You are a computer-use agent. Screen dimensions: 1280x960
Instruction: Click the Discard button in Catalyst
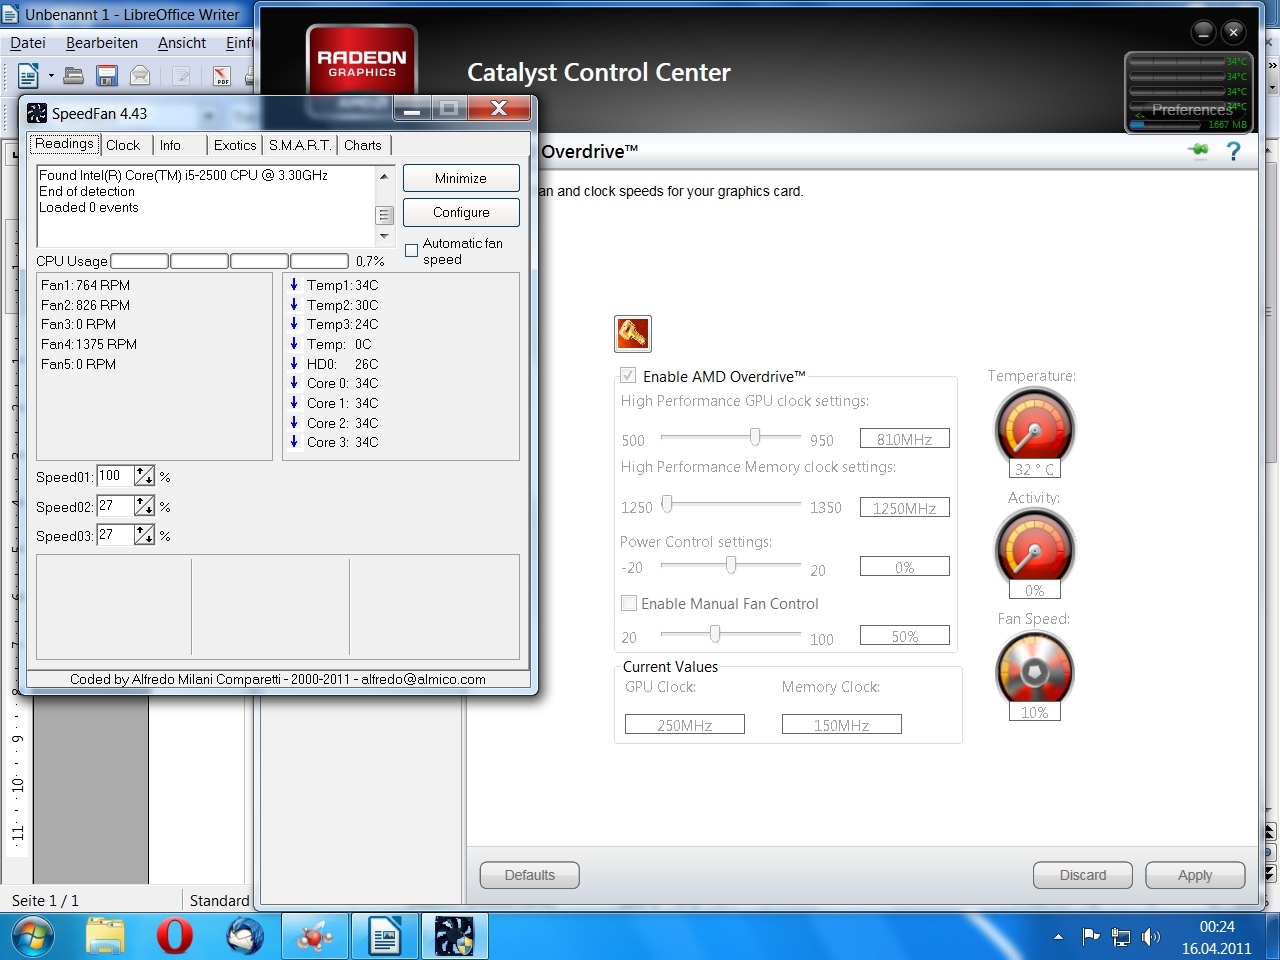click(1083, 875)
